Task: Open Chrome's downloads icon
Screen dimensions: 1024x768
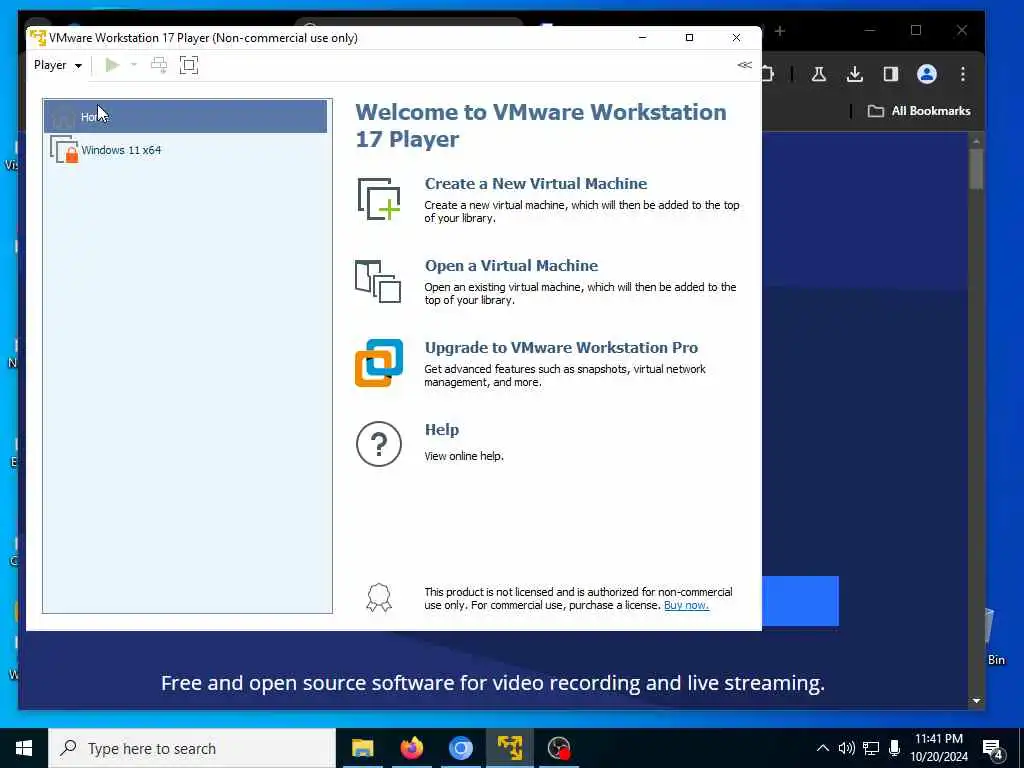Action: coord(854,74)
